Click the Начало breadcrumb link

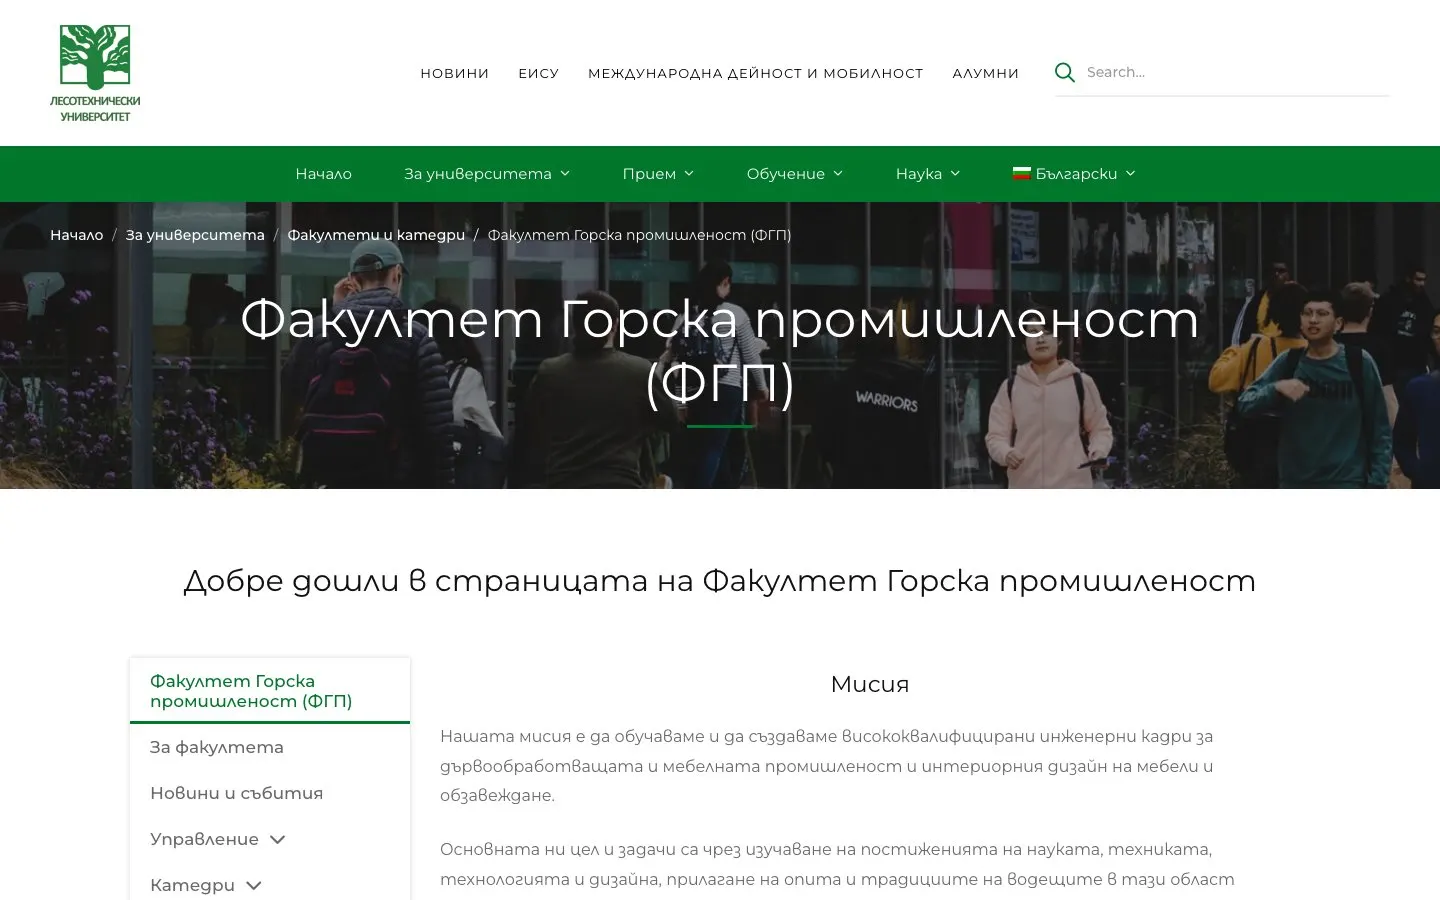tap(76, 235)
